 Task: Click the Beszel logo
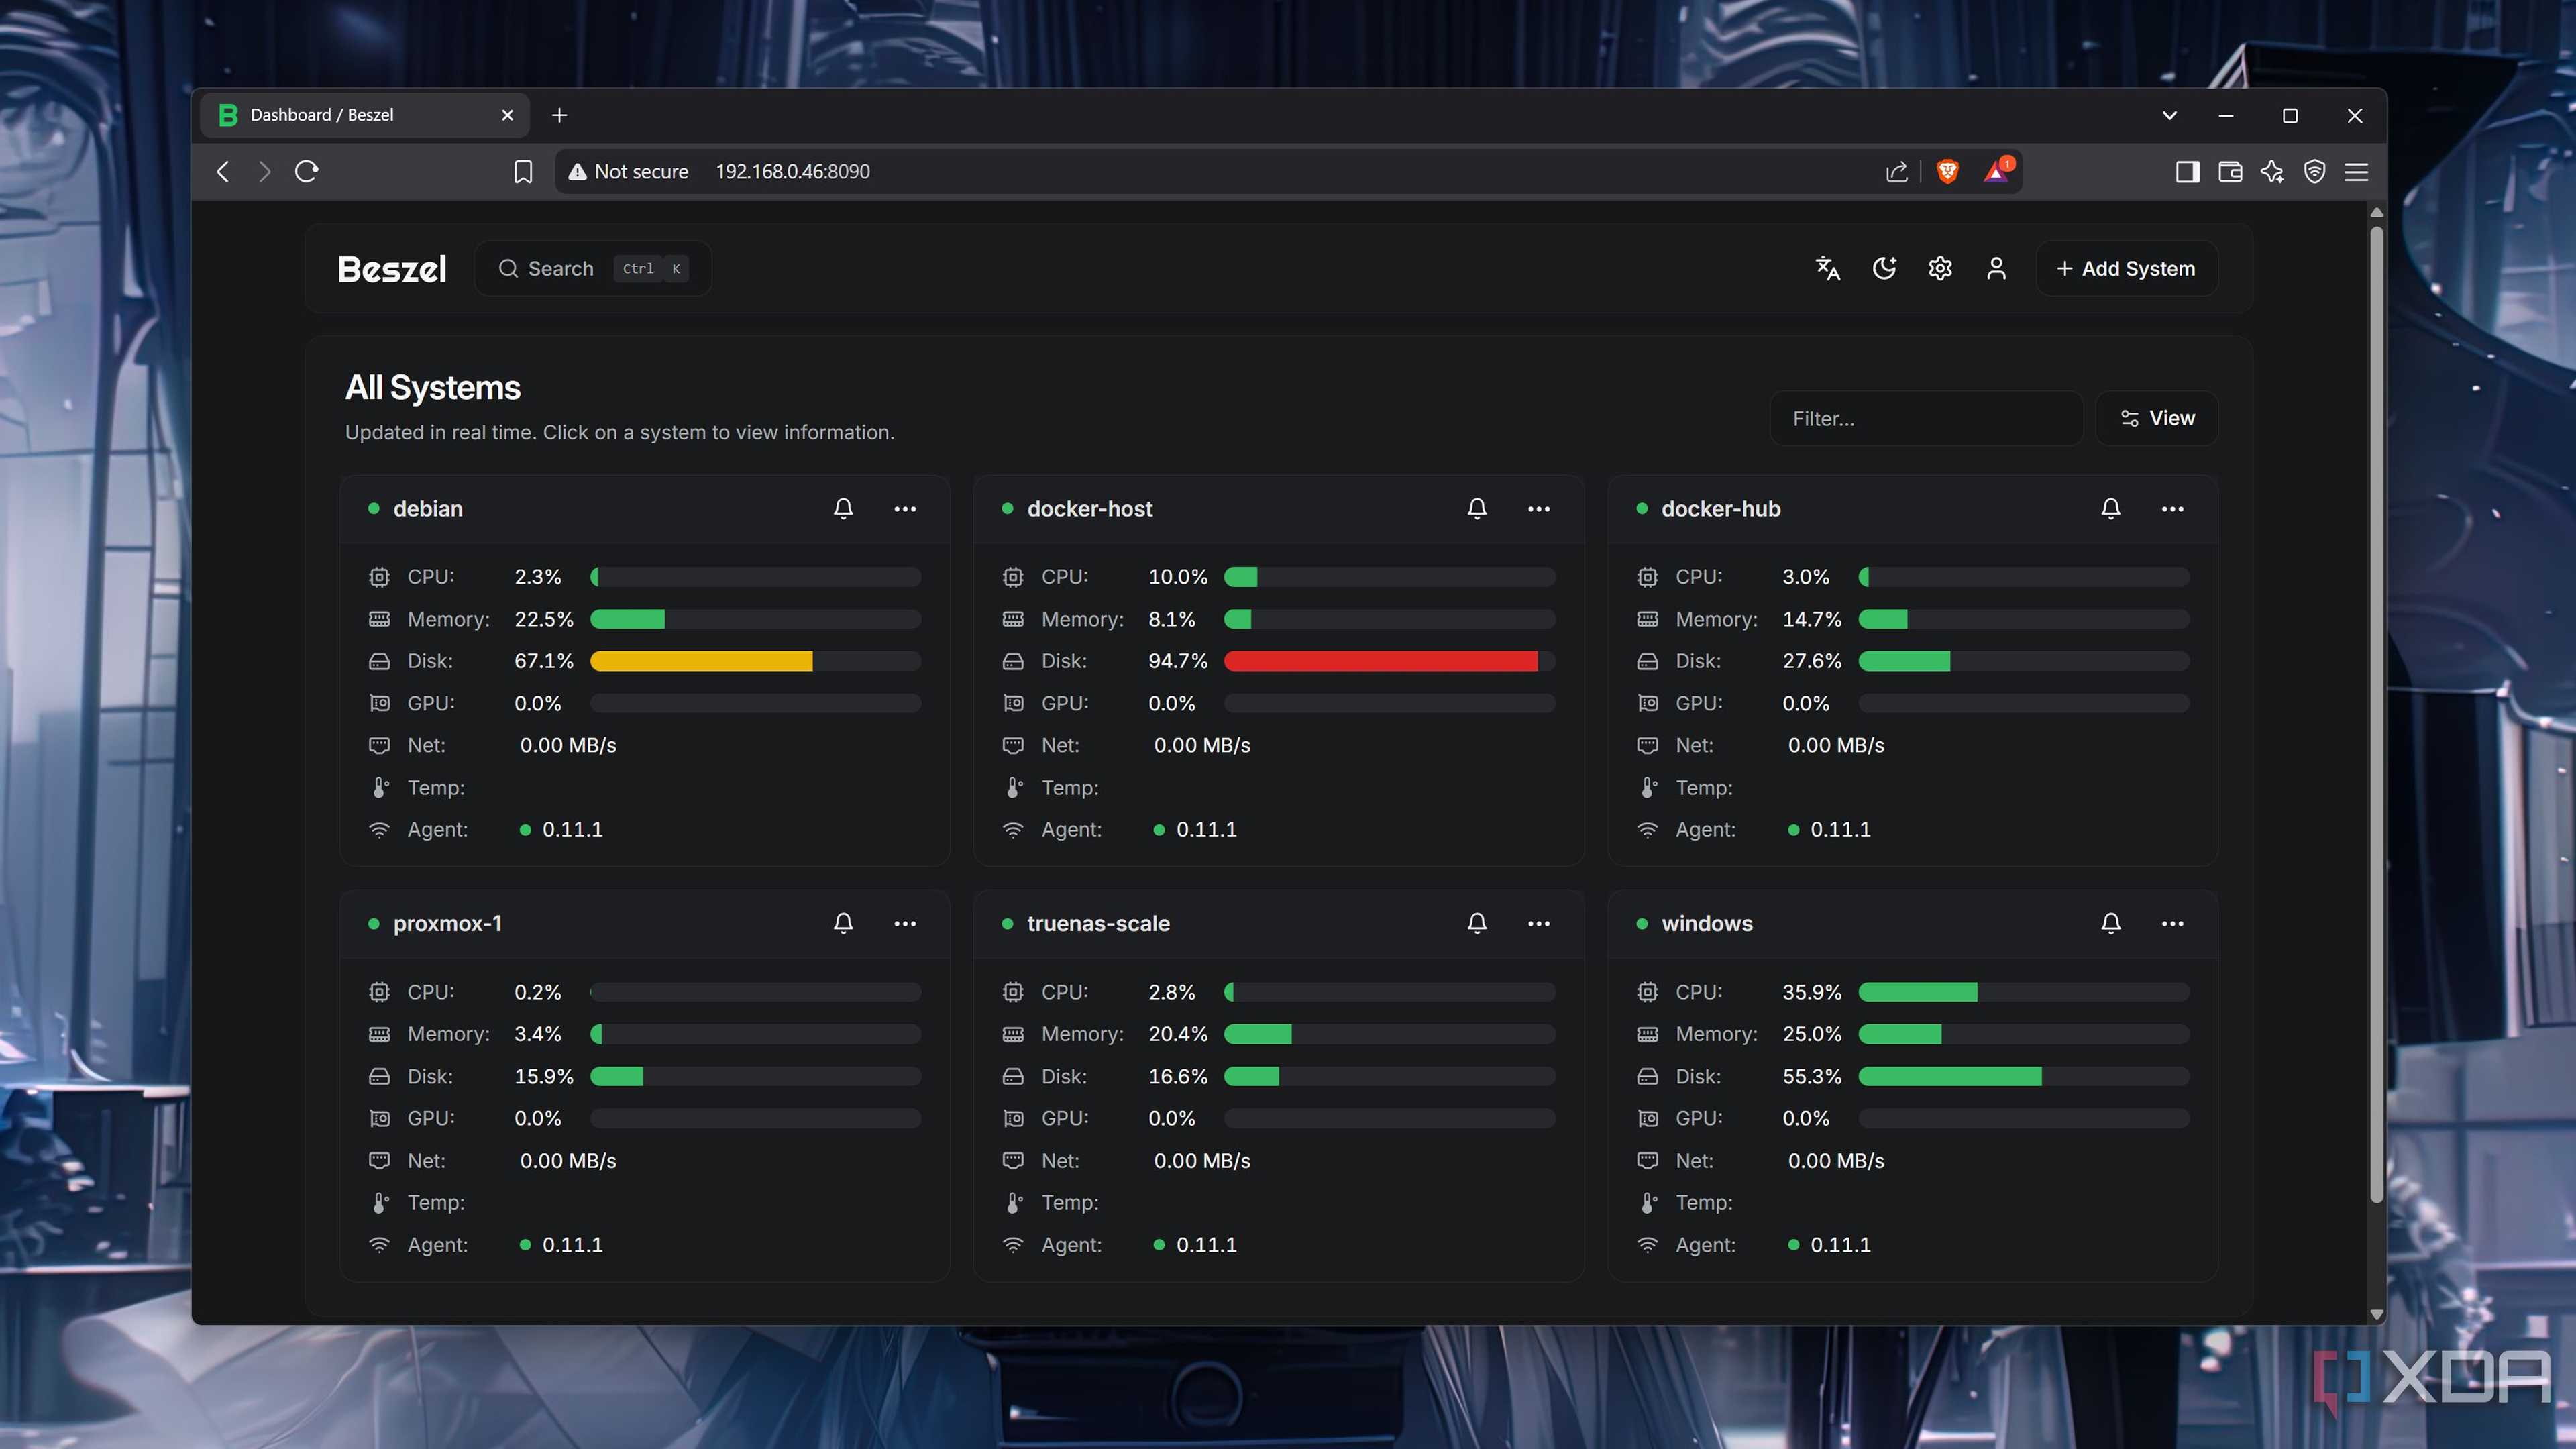tap(391, 268)
